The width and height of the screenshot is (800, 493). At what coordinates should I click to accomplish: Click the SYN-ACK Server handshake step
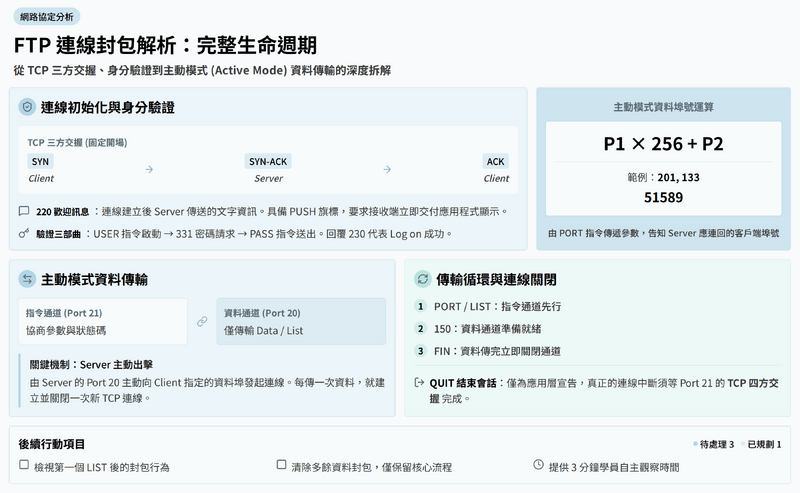point(268,169)
